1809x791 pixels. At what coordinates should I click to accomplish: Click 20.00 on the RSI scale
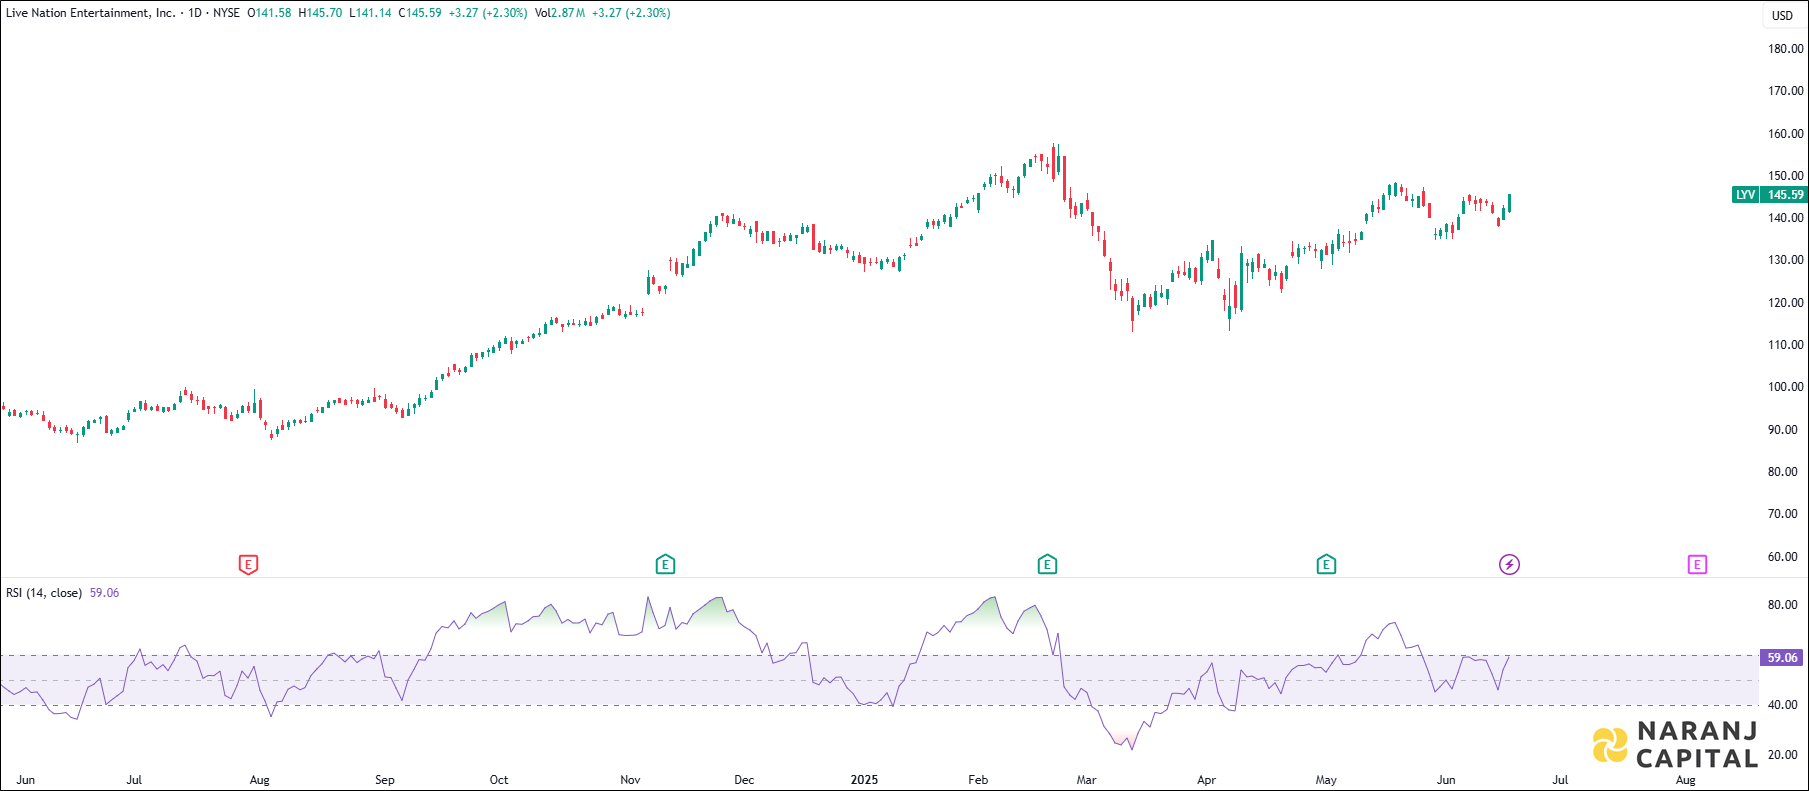point(1783,755)
